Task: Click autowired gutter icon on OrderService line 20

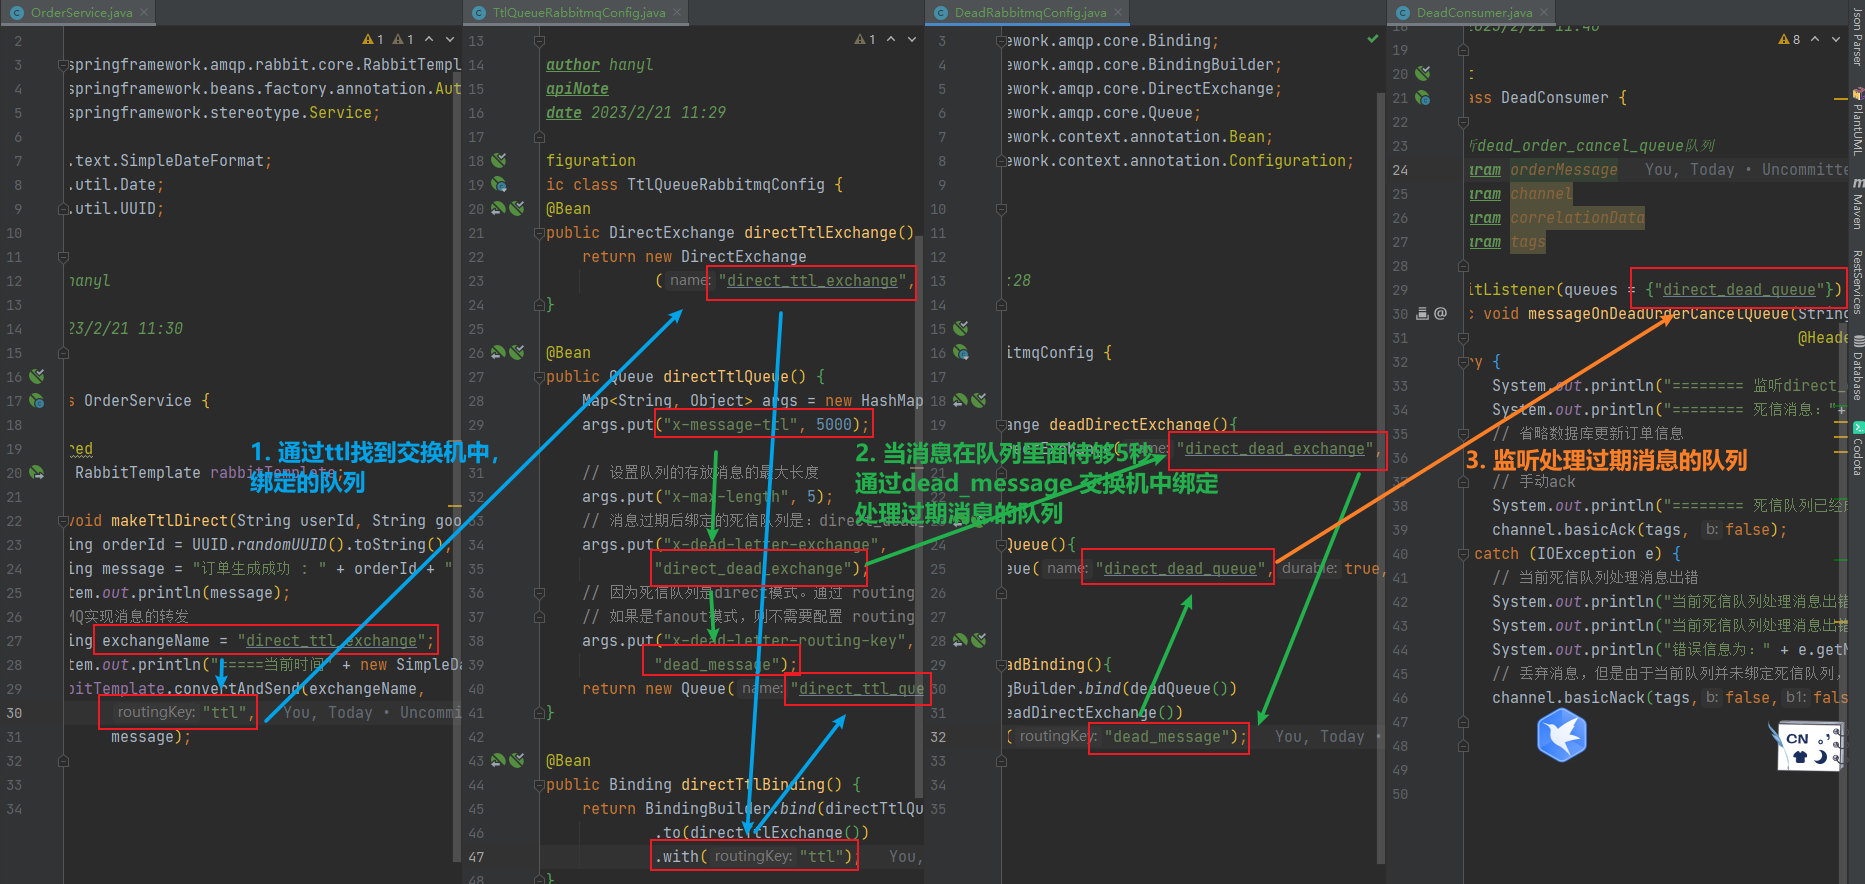Action: click(37, 473)
